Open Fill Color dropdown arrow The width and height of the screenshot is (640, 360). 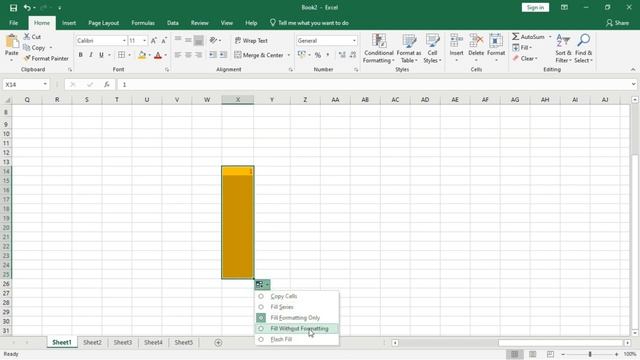[x=149, y=55]
